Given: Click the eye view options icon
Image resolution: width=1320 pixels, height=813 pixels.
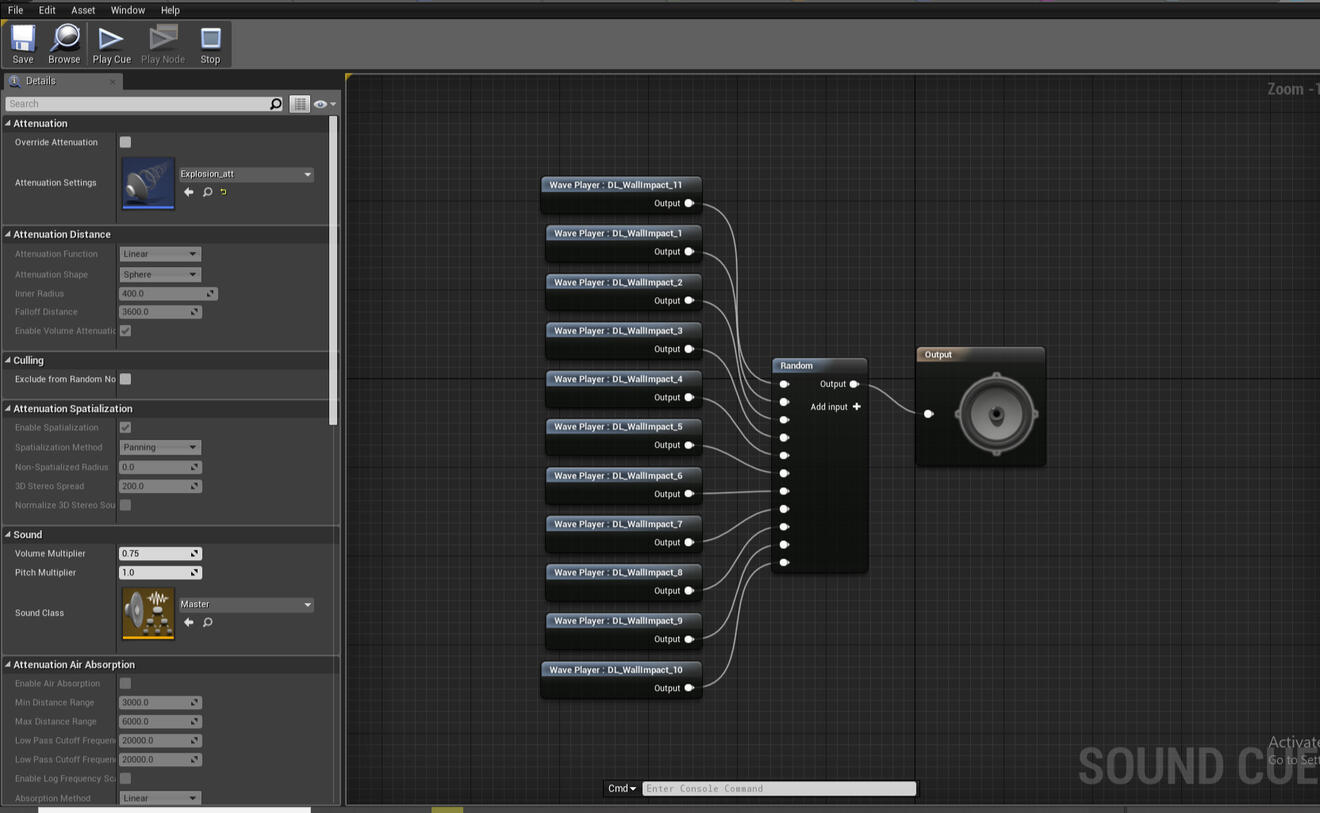Looking at the screenshot, I should pyautogui.click(x=321, y=104).
